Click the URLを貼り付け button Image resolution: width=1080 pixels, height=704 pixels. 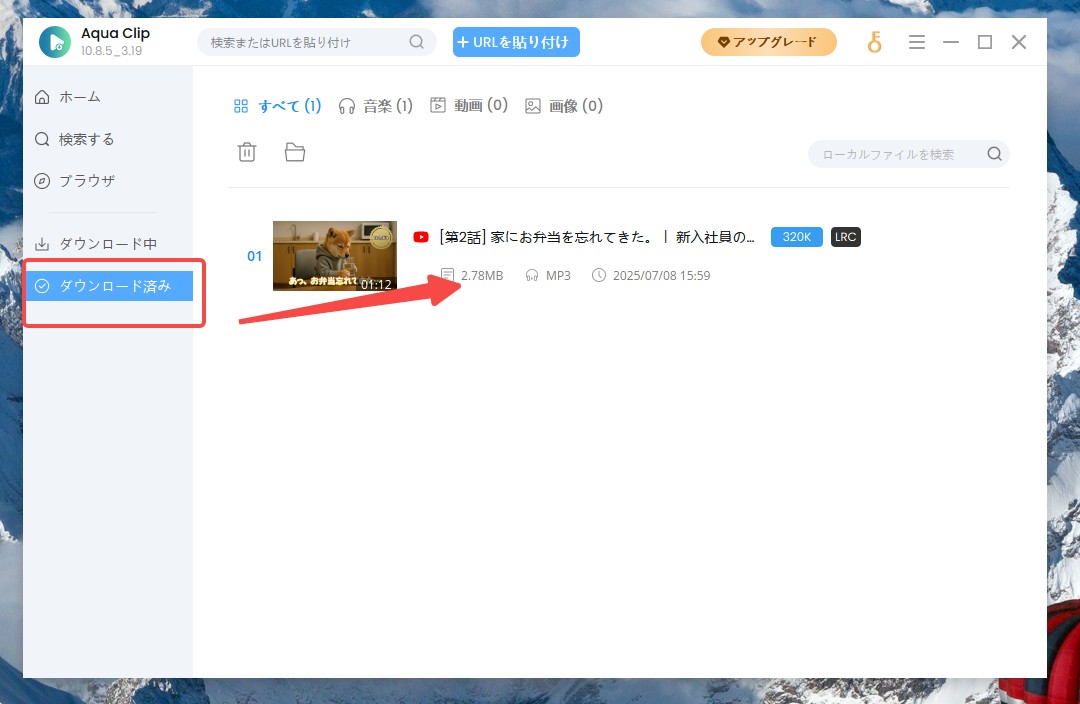(x=516, y=42)
